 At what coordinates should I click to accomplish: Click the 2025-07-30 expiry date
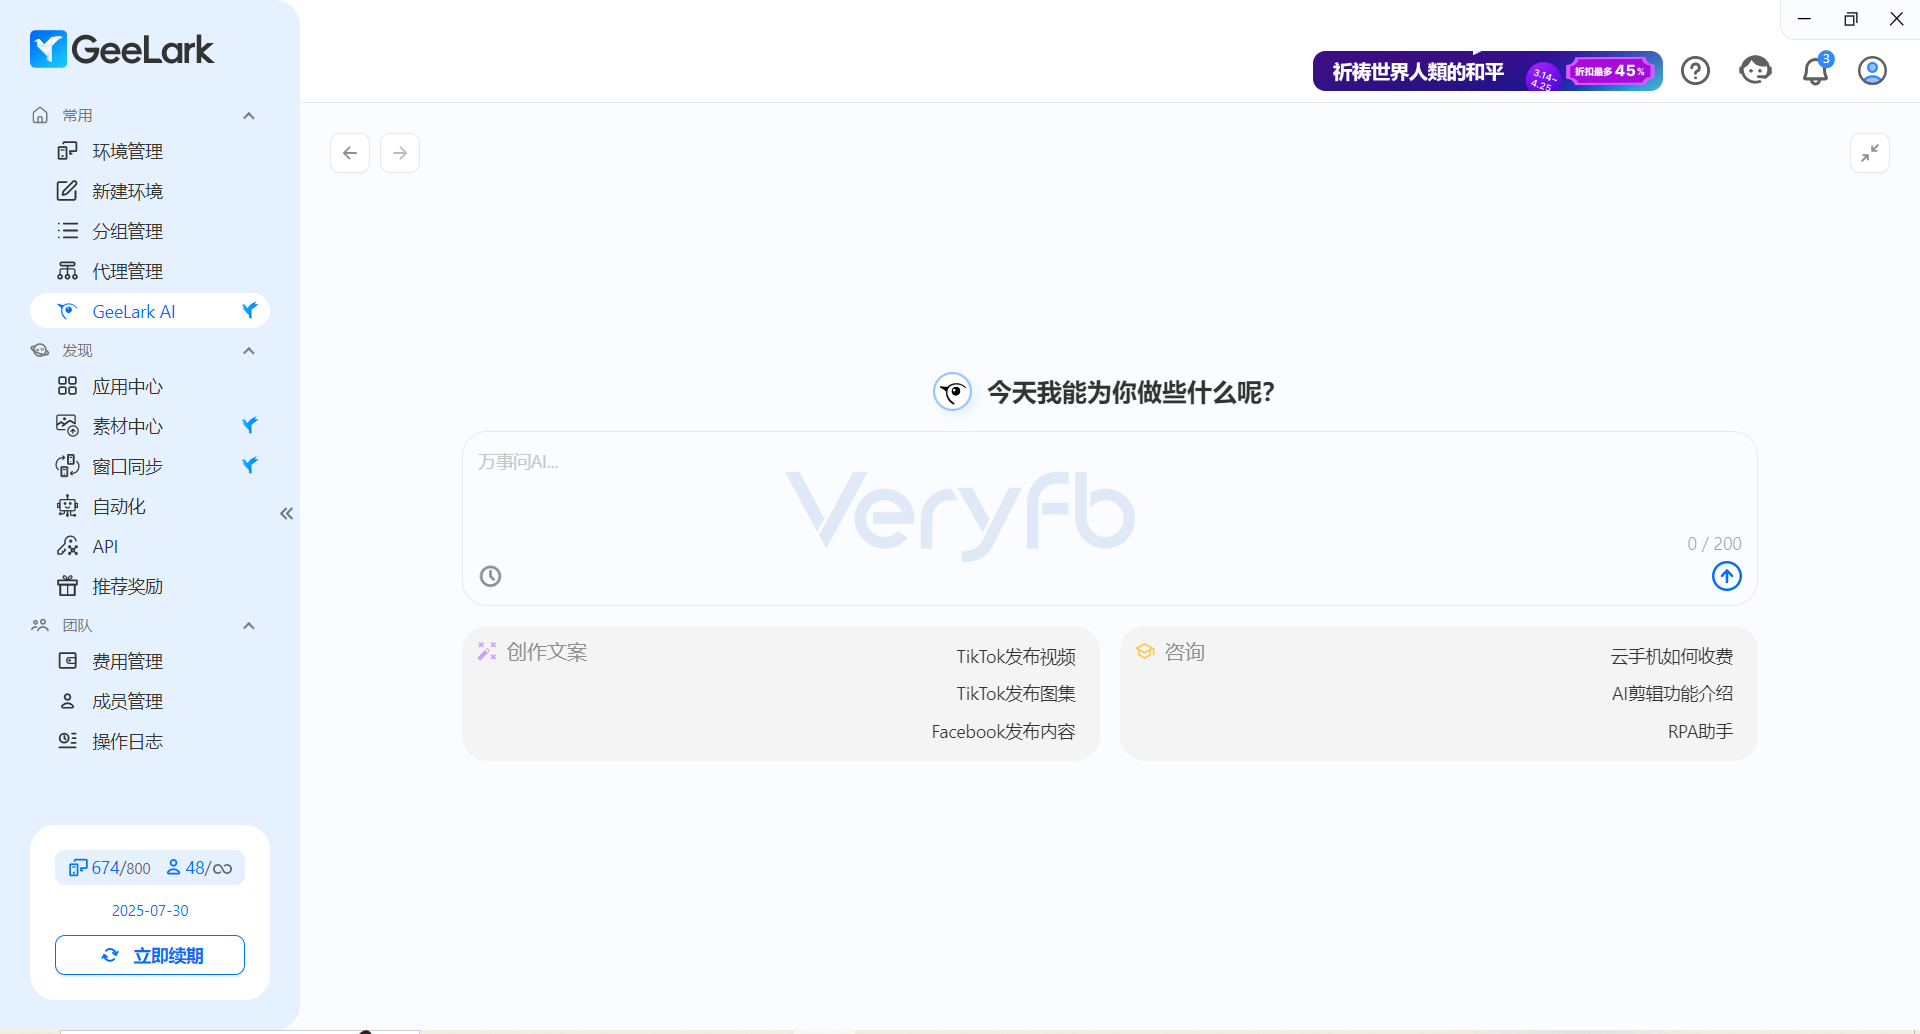point(150,911)
